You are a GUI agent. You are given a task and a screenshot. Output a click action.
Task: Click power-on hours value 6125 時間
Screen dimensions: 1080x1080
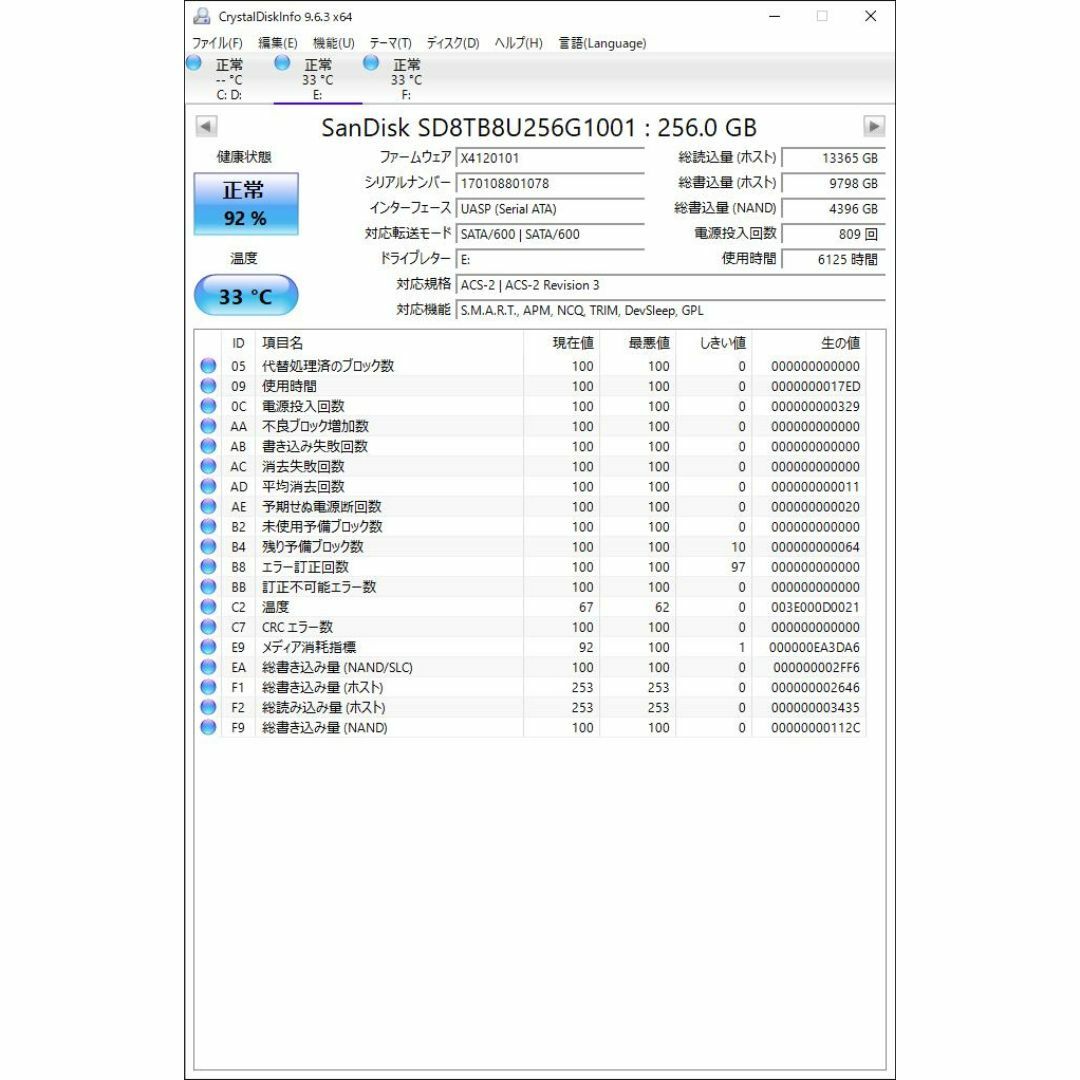click(x=833, y=260)
